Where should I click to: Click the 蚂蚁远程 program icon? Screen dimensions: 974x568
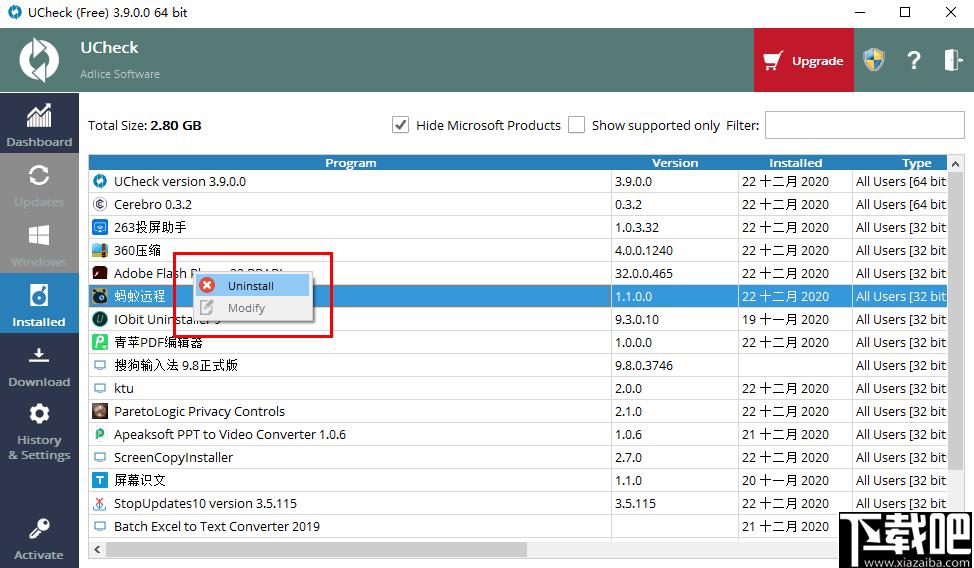(99, 296)
